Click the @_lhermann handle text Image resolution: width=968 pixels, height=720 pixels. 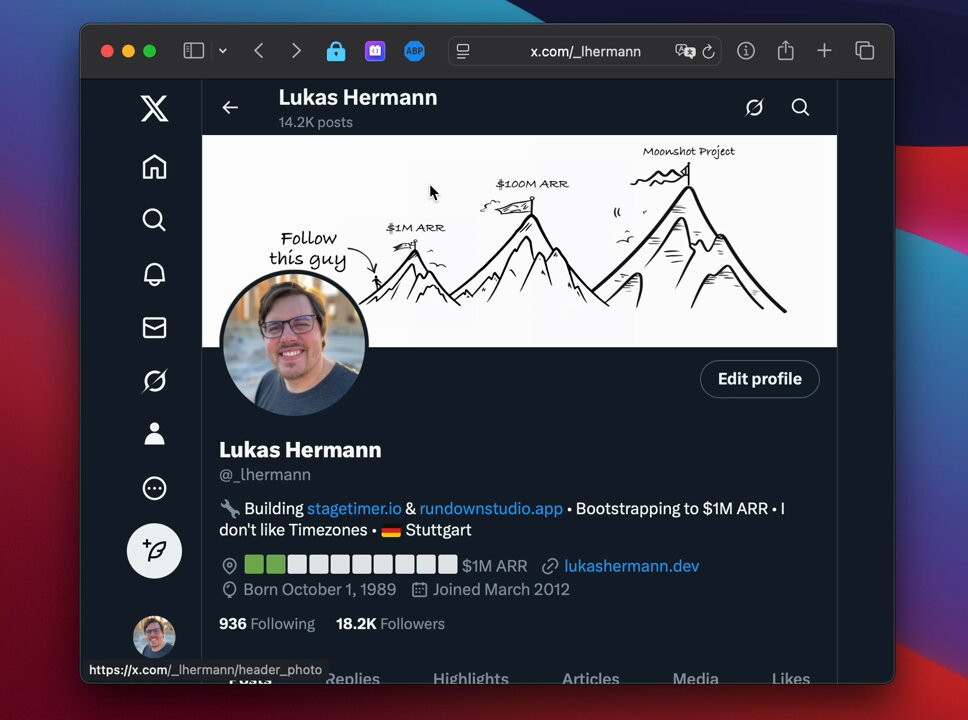point(265,475)
